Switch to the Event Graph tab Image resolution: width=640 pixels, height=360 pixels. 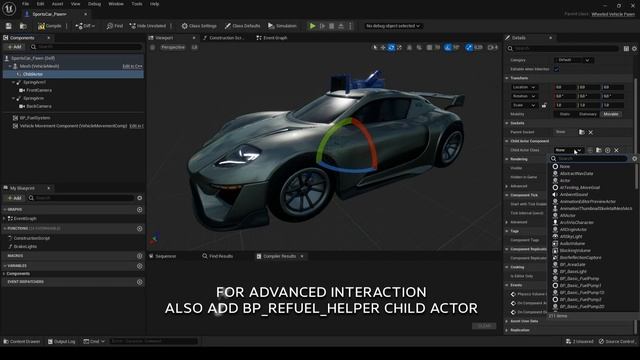point(272,38)
